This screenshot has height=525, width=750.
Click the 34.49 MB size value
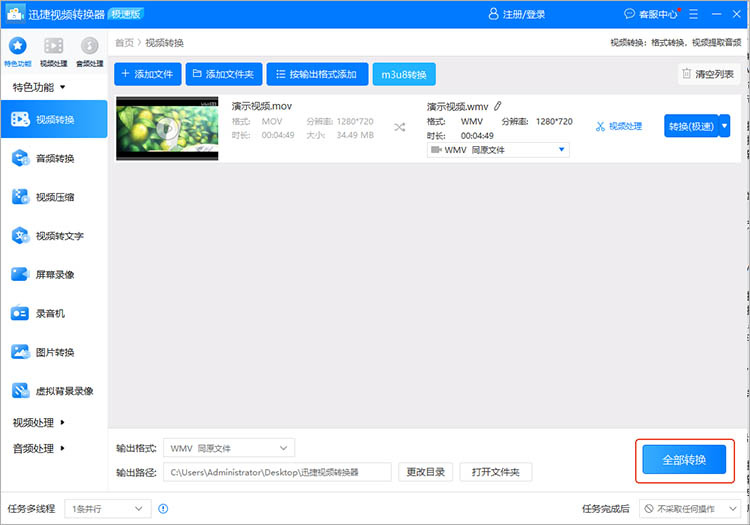(355, 135)
